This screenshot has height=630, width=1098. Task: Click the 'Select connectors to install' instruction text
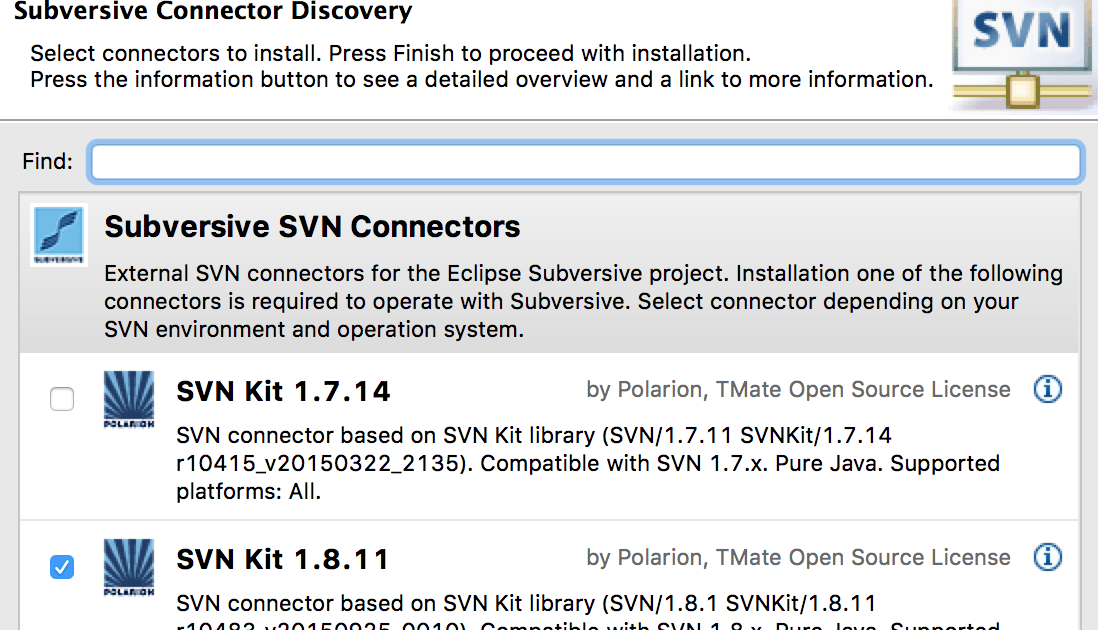coord(391,53)
